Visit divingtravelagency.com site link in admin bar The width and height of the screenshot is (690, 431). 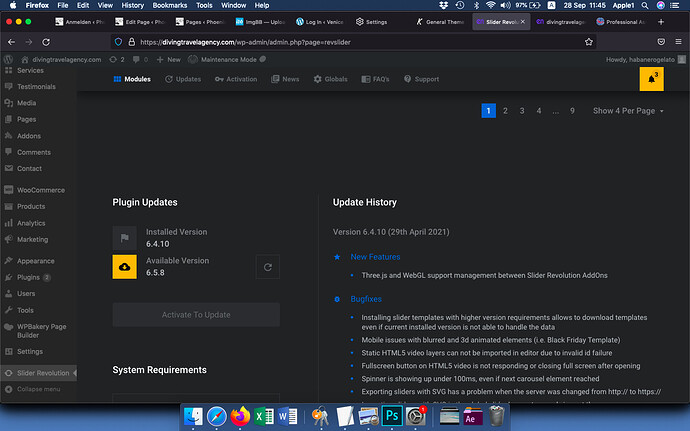pos(61,59)
